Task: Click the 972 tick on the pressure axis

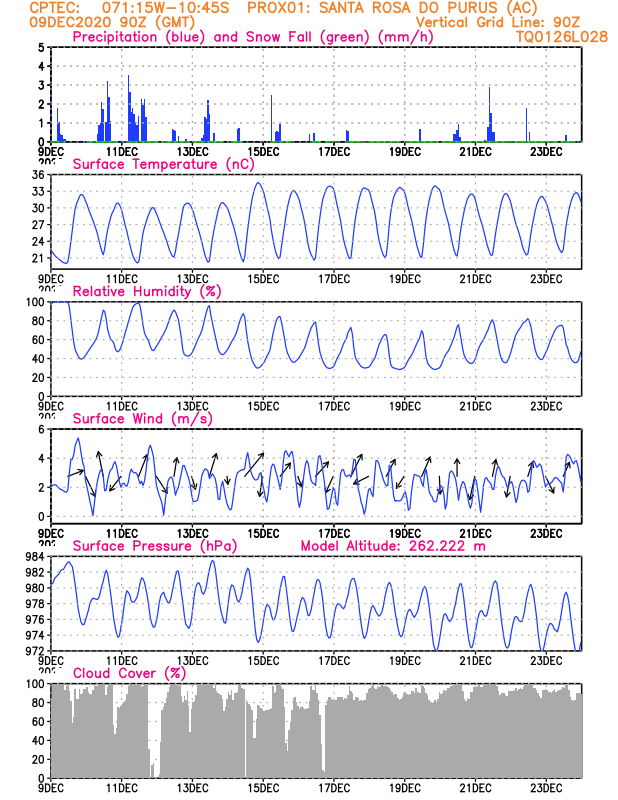Action: click(x=36, y=651)
